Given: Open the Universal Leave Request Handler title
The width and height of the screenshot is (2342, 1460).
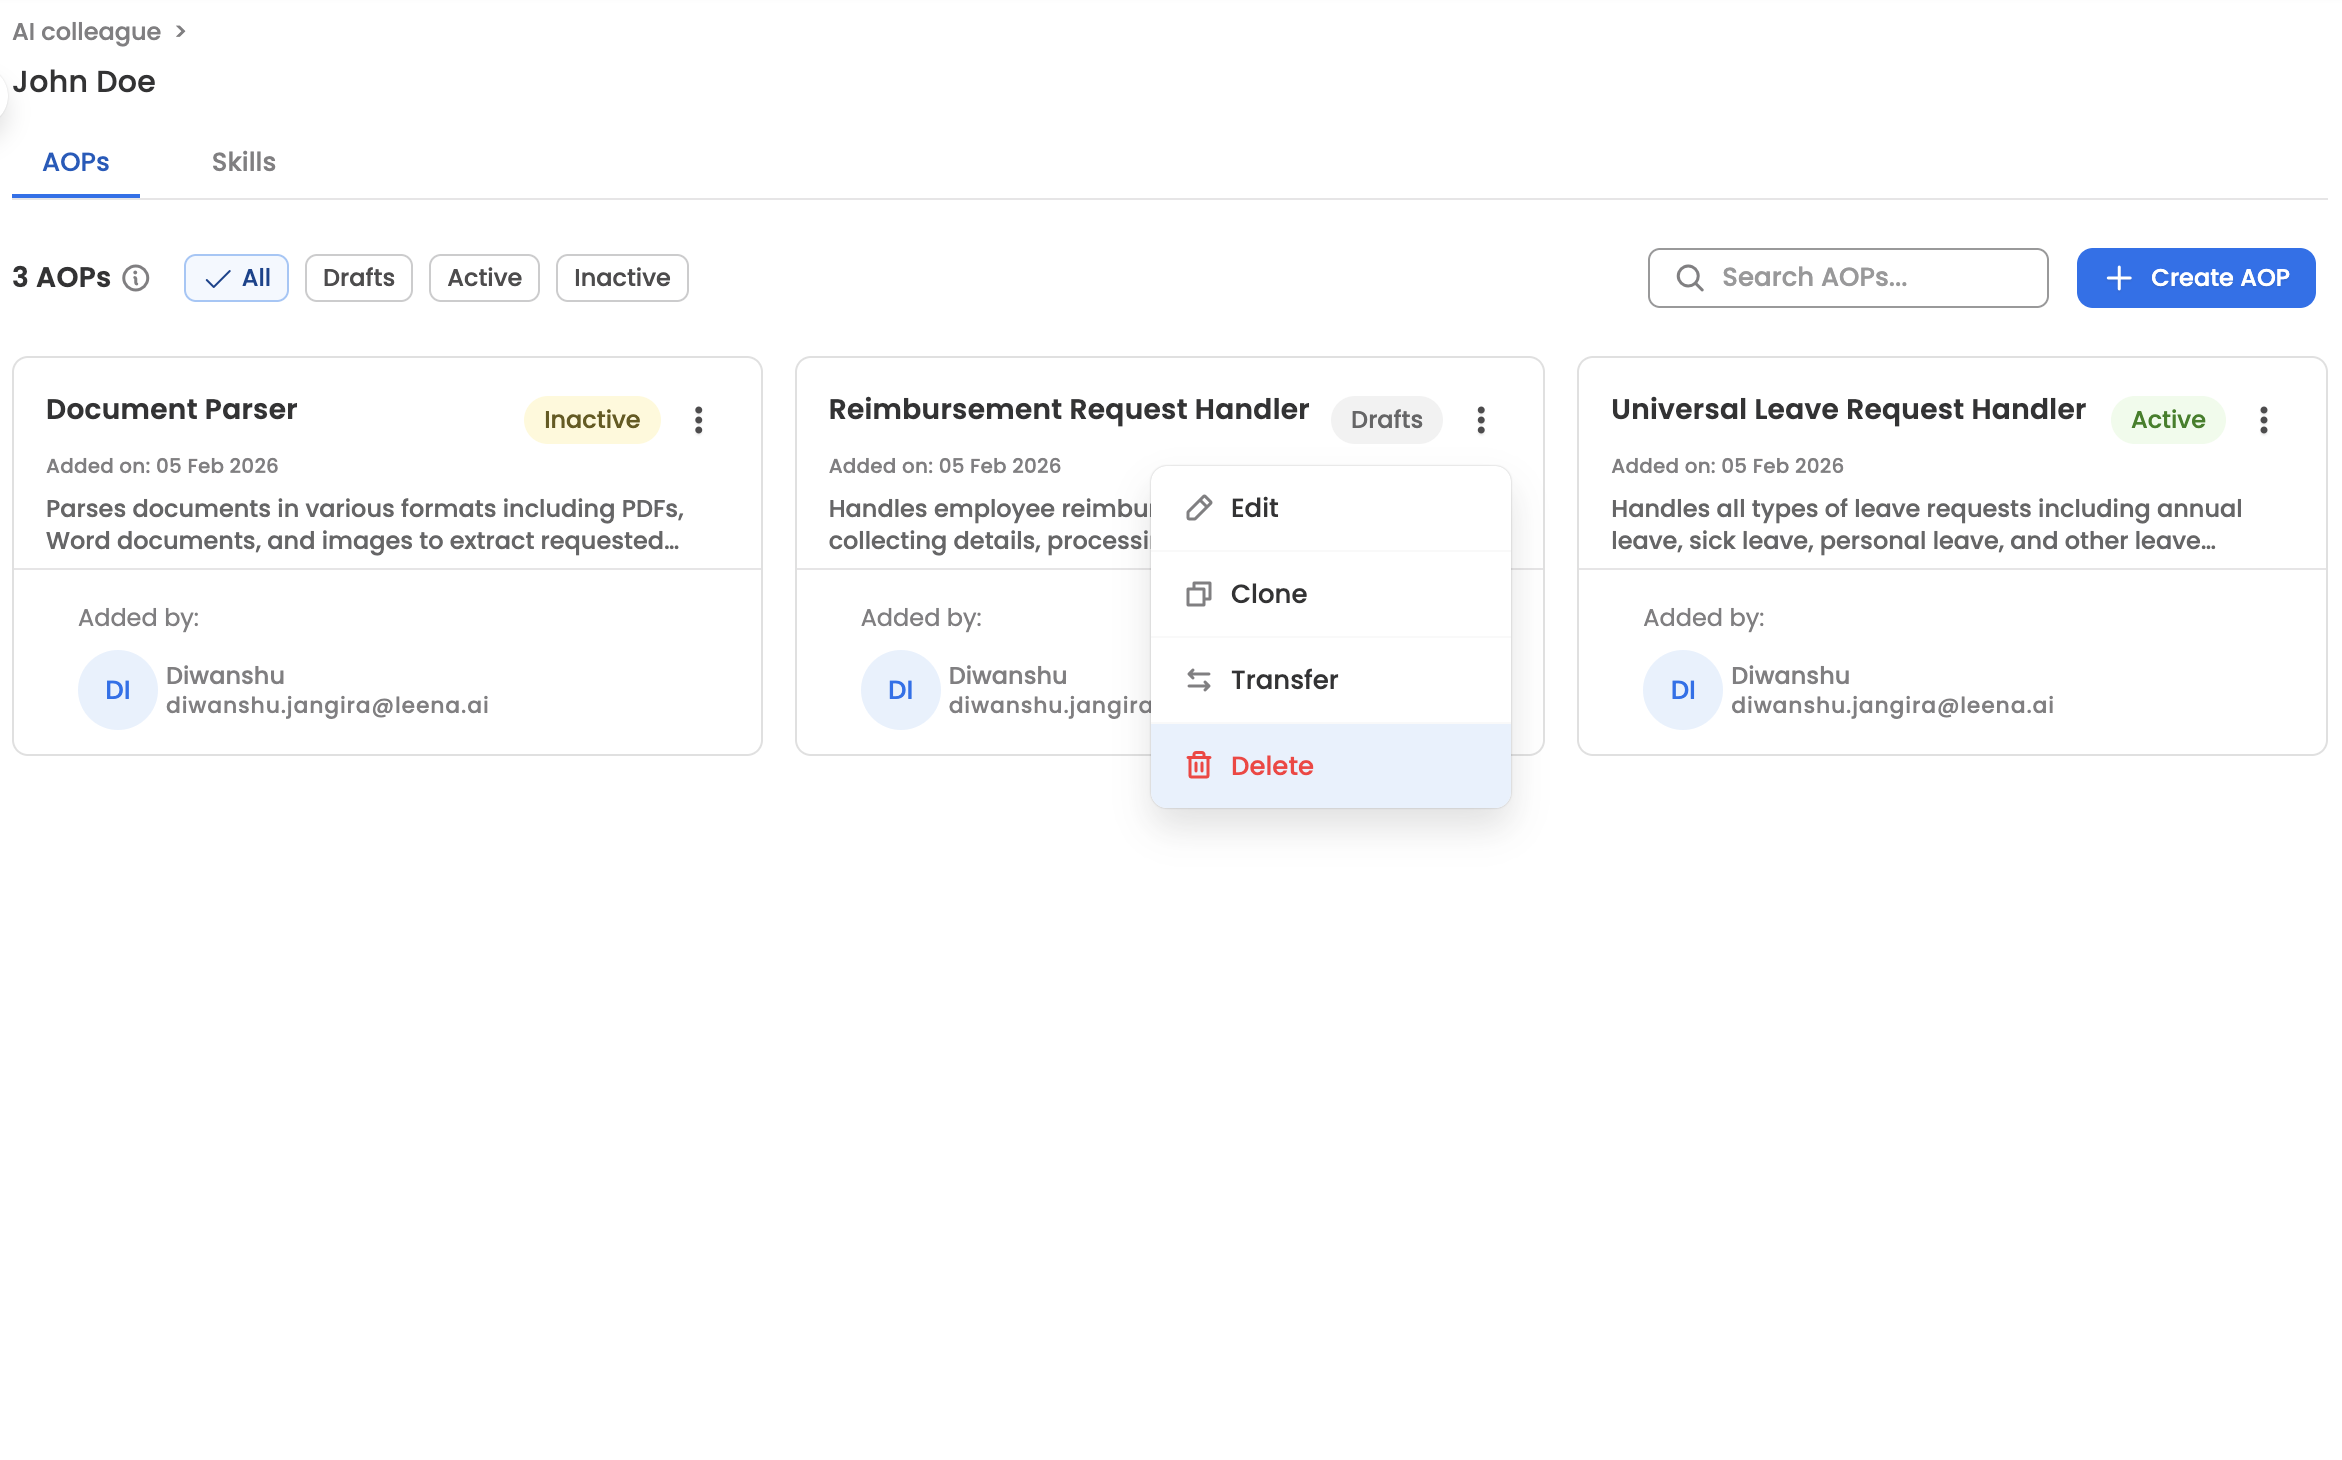Looking at the screenshot, I should pos(1847,409).
